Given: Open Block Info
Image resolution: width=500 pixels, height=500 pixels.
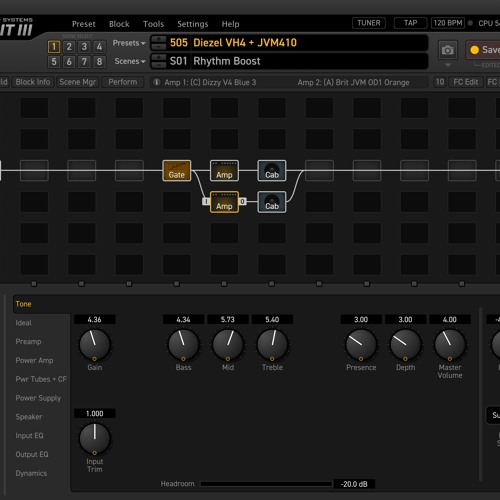Looking at the screenshot, I should click(x=33, y=82).
